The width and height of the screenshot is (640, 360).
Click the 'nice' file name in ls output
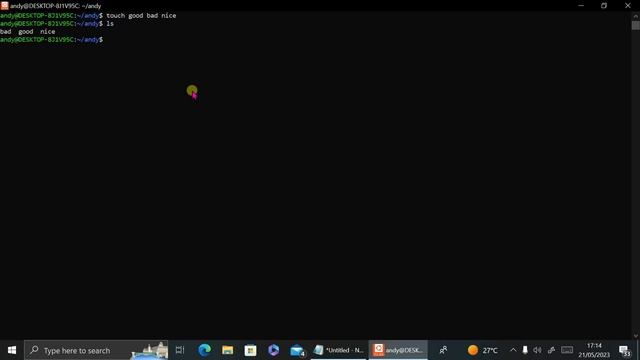pos(47,31)
